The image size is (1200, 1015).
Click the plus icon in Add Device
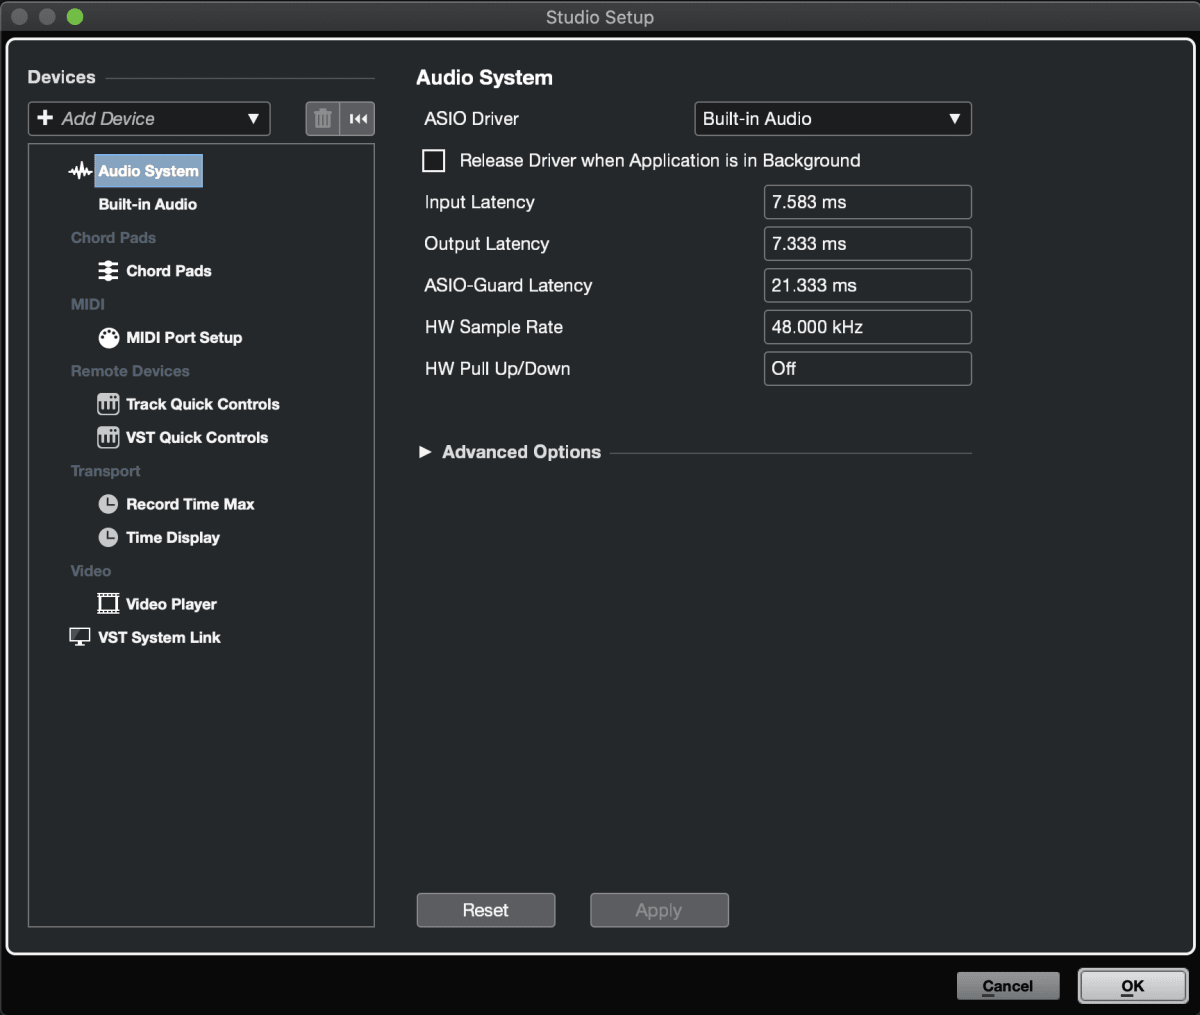(45, 118)
